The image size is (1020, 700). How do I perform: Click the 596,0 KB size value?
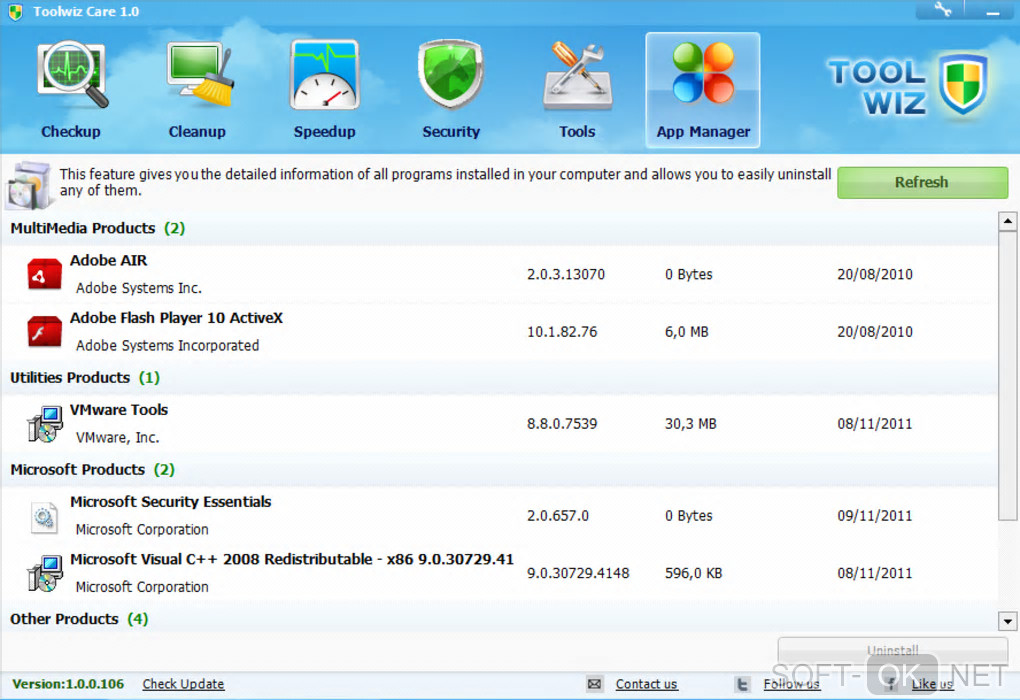point(693,573)
